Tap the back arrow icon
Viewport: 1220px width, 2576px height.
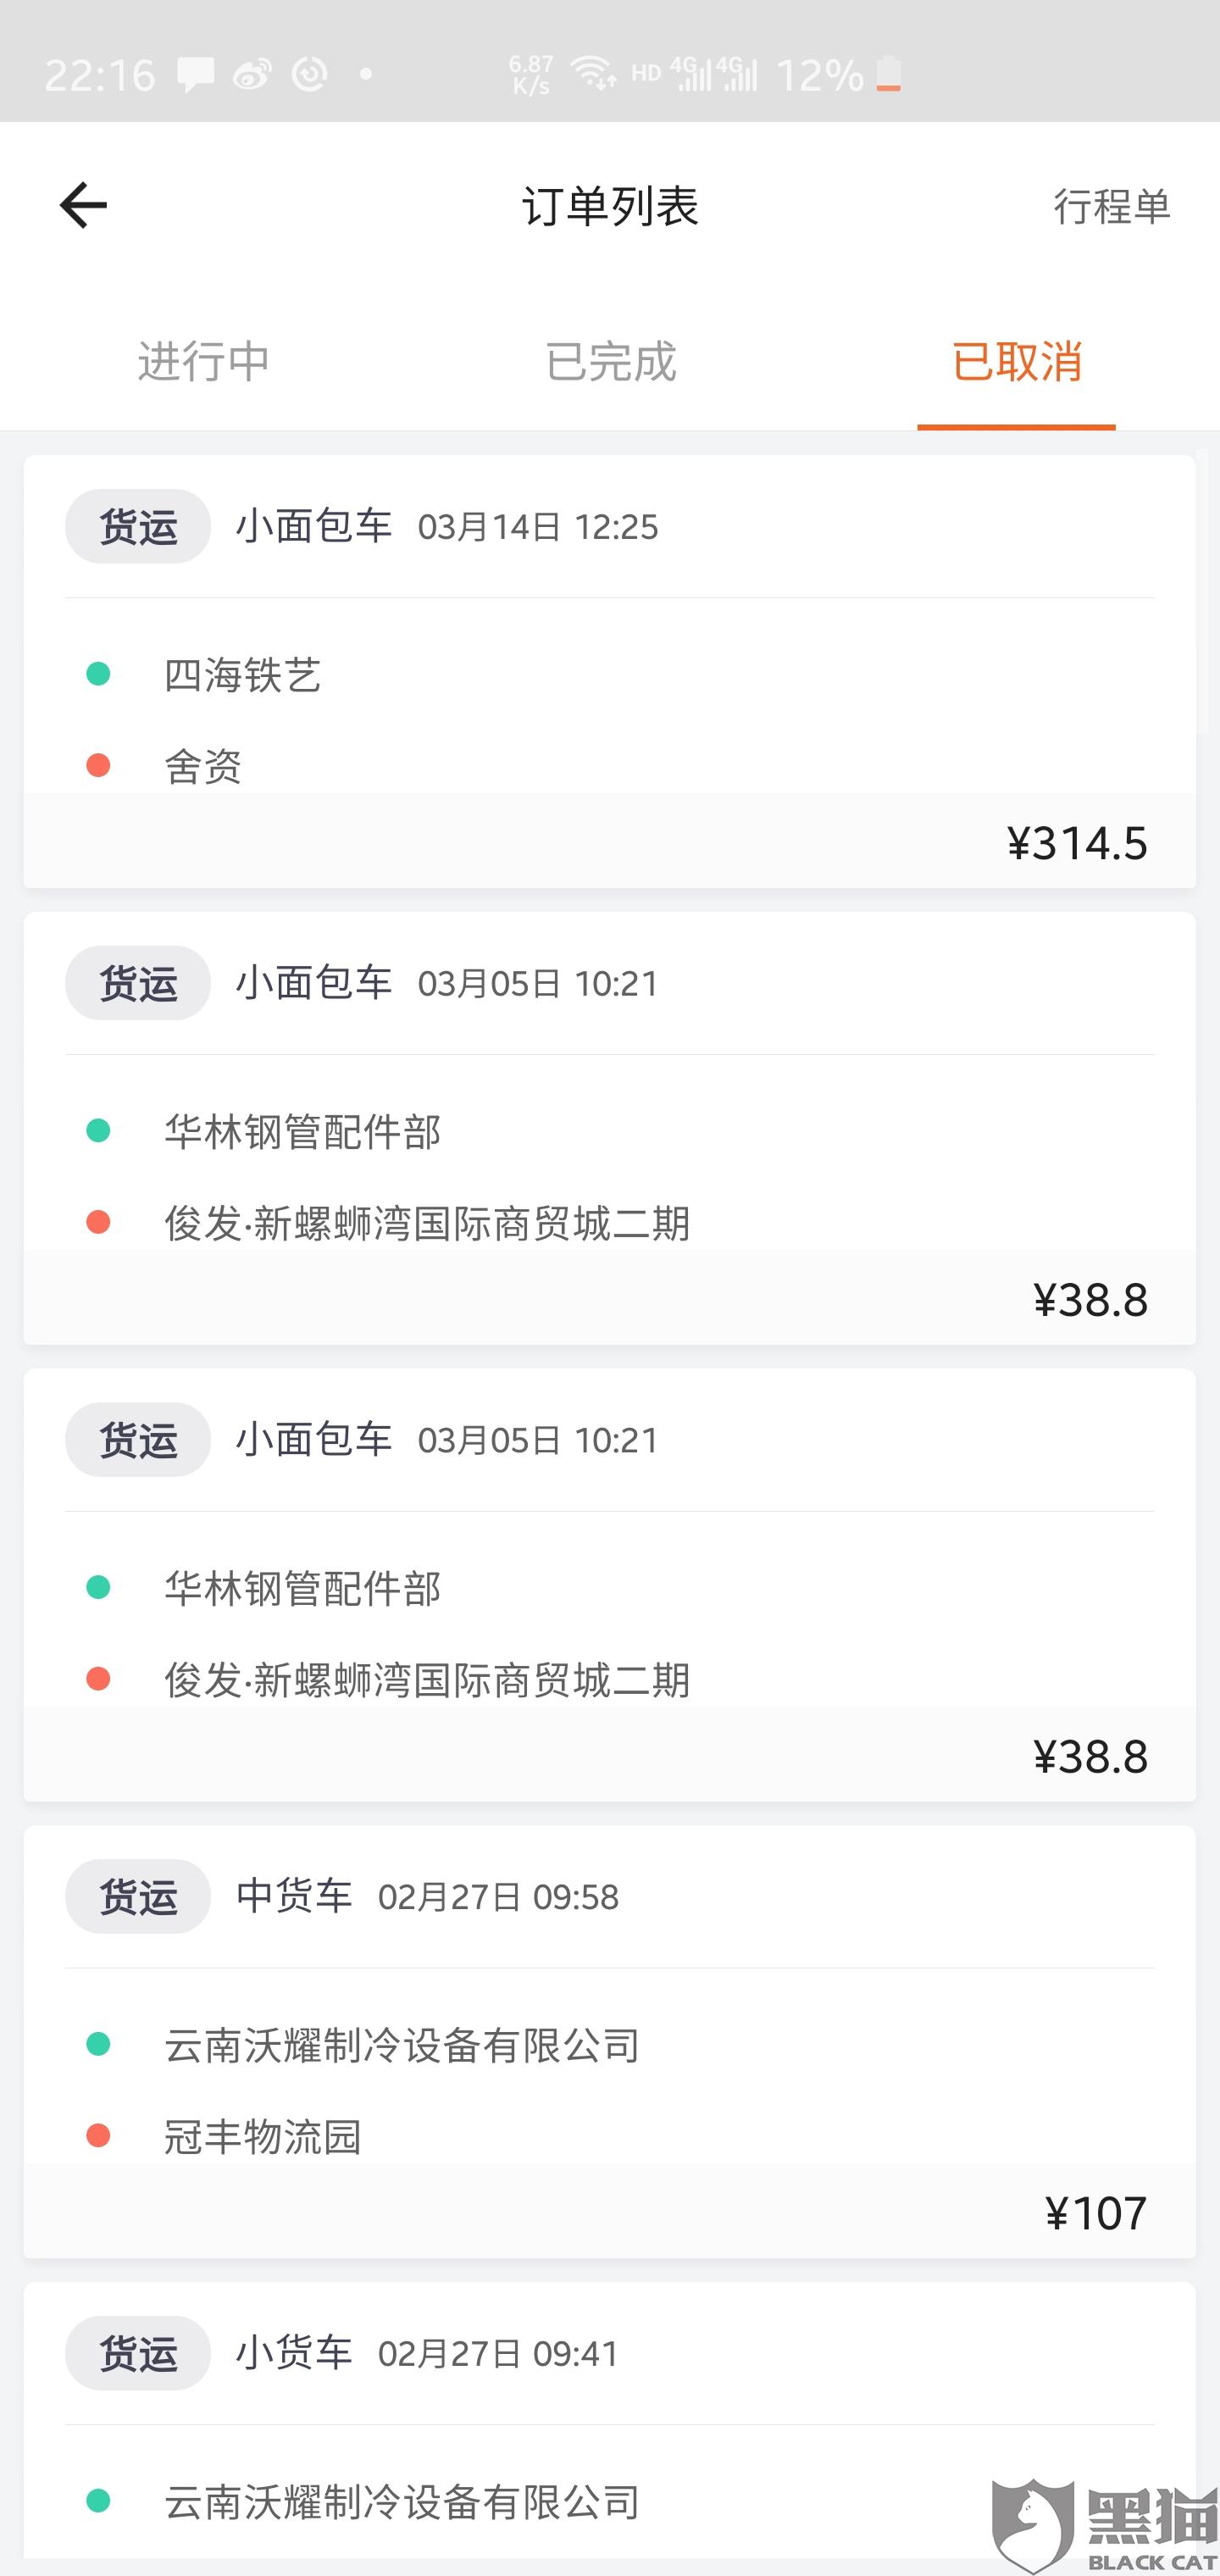(x=83, y=205)
